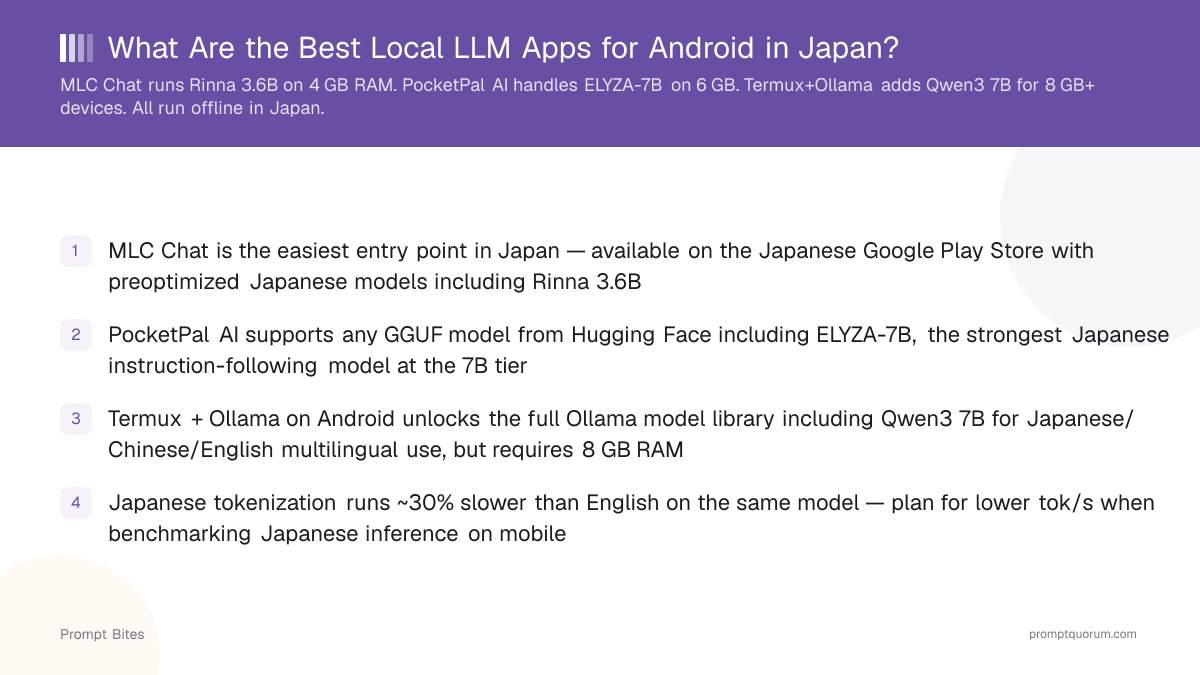Click the point 'Japanese tokenization runs ~30% slower'
The height and width of the screenshot is (675, 1200).
pos(631,518)
